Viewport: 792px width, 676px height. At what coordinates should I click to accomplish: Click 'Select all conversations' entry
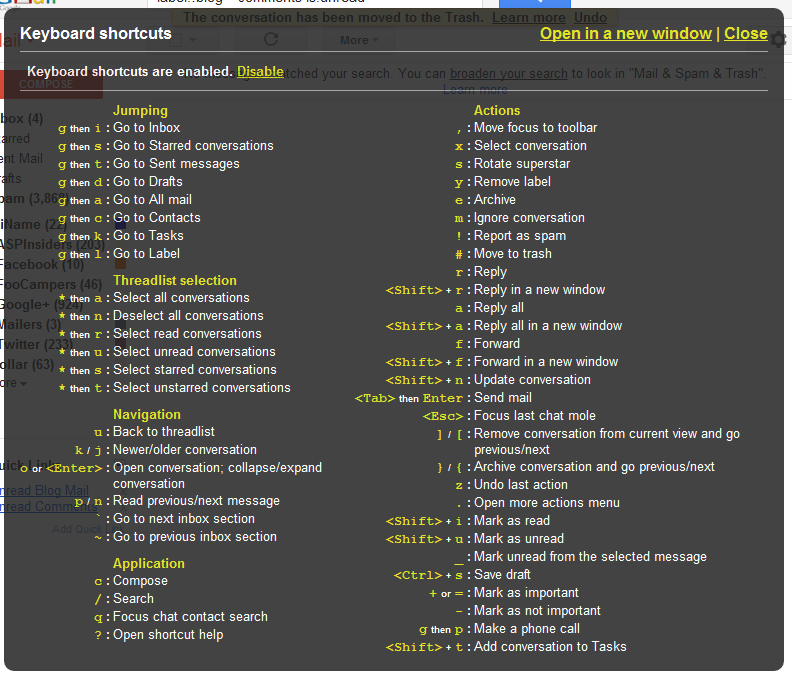181,298
